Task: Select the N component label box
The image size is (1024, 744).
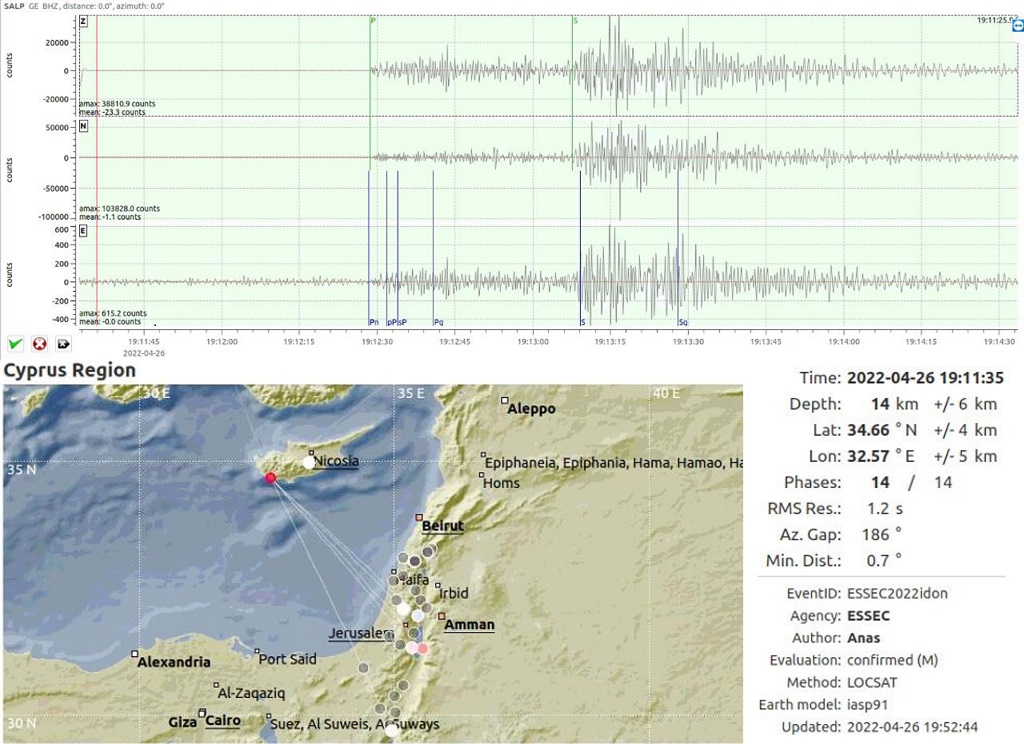Action: [x=83, y=127]
